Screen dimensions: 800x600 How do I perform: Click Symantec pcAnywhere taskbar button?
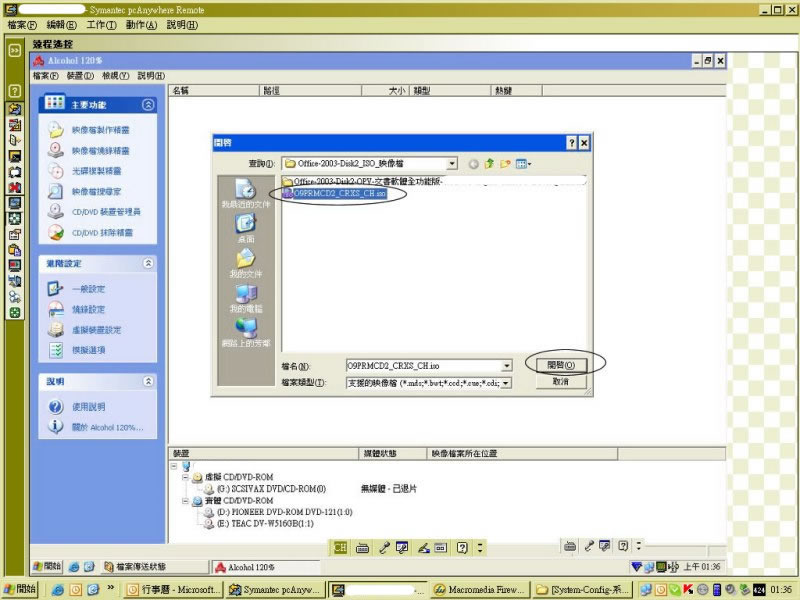(x=275, y=590)
